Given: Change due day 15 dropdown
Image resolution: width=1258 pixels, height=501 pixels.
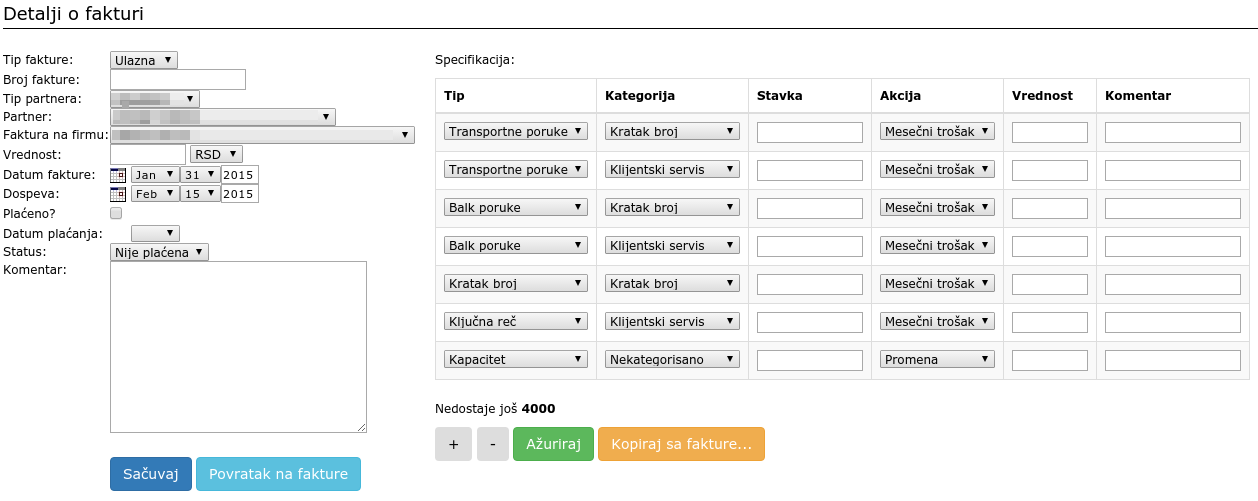Looking at the screenshot, I should click(x=200, y=194).
